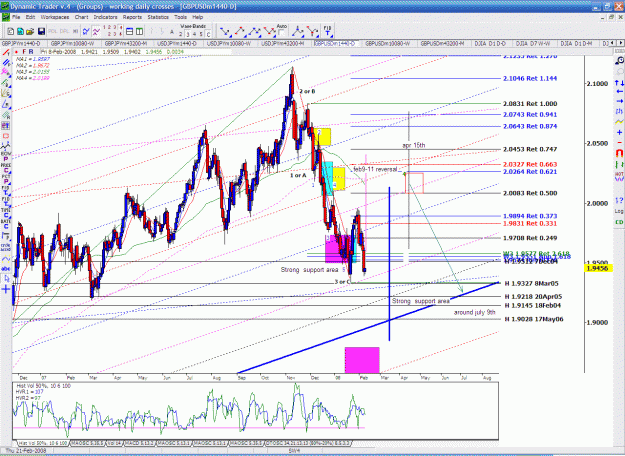Select the abc text label tool
625x456 pixels.
(6, 269)
